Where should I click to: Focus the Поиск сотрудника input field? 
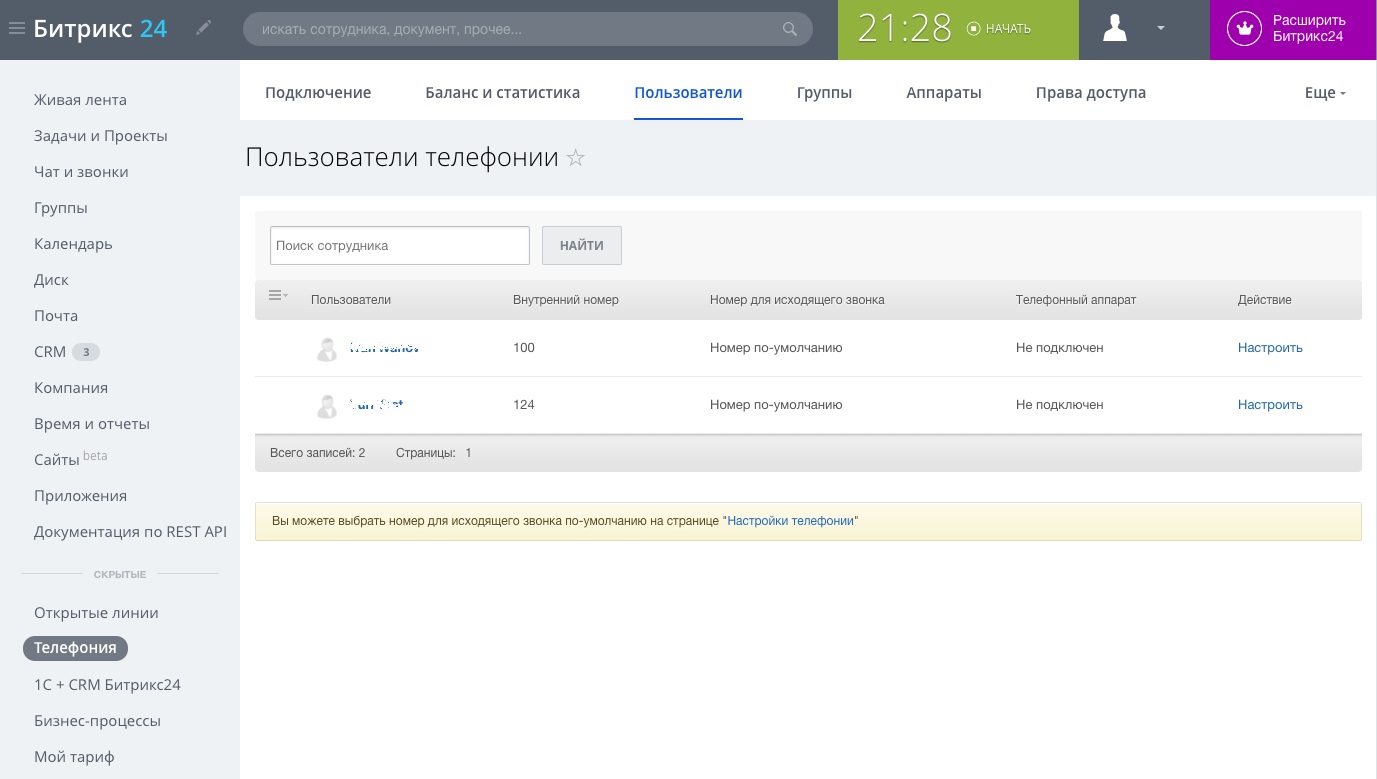(399, 246)
